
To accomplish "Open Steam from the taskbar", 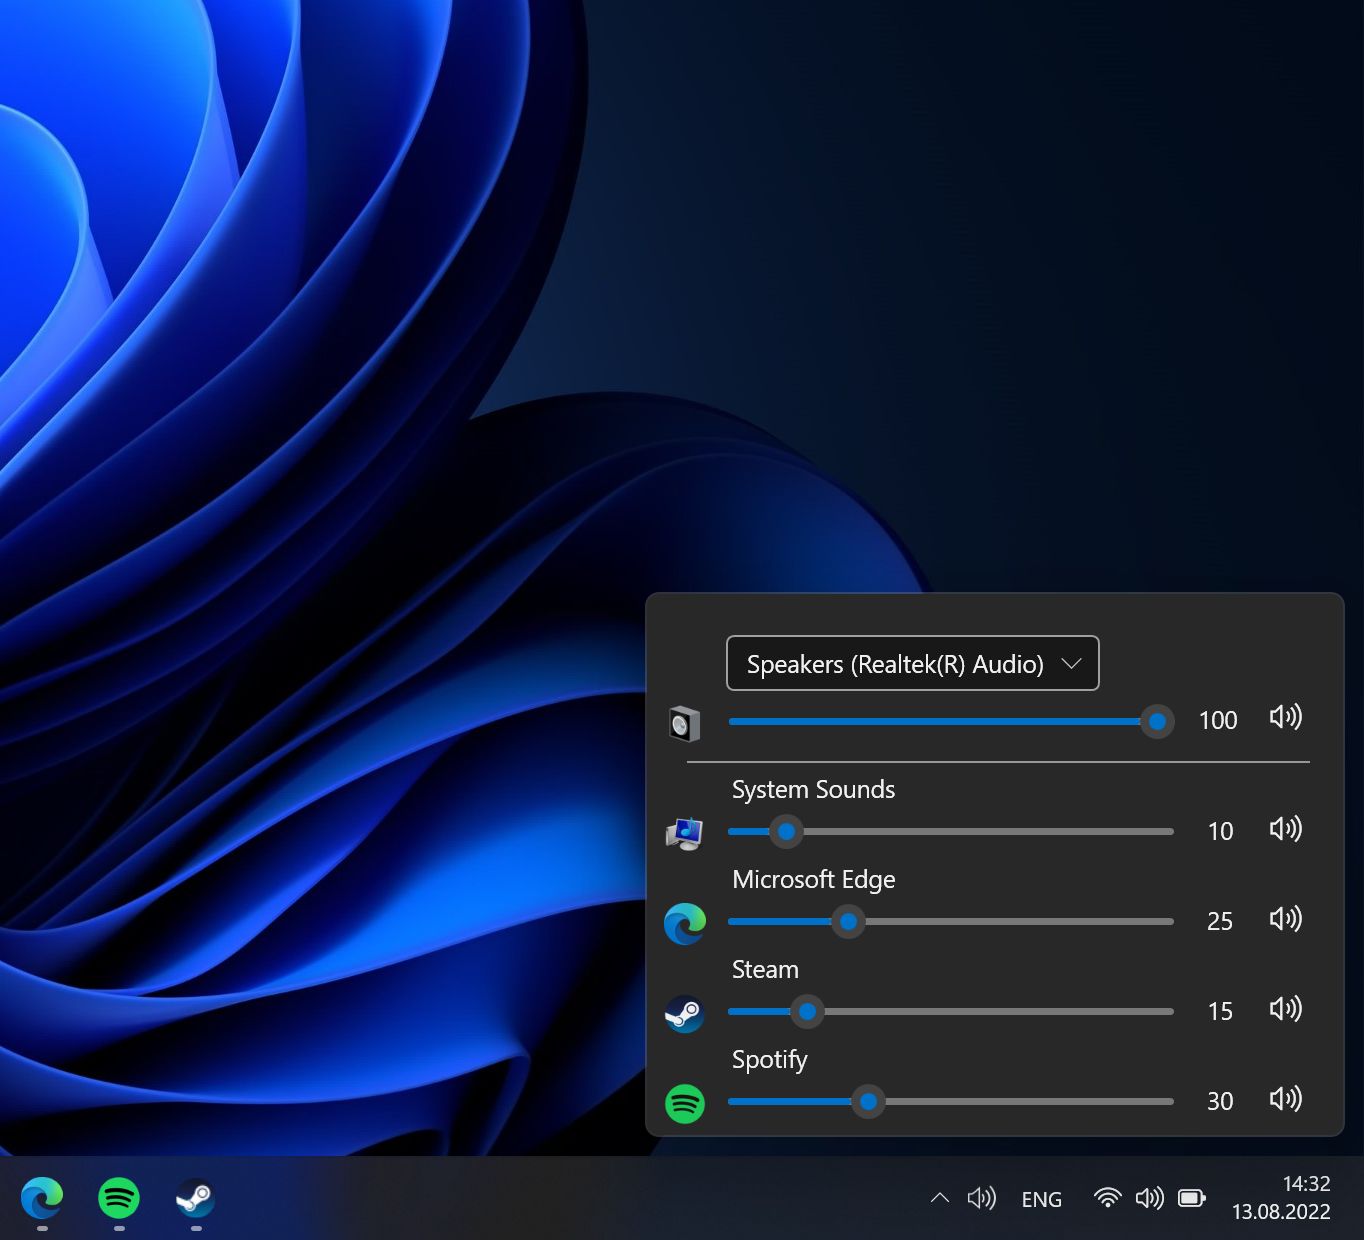I will coord(195,1199).
